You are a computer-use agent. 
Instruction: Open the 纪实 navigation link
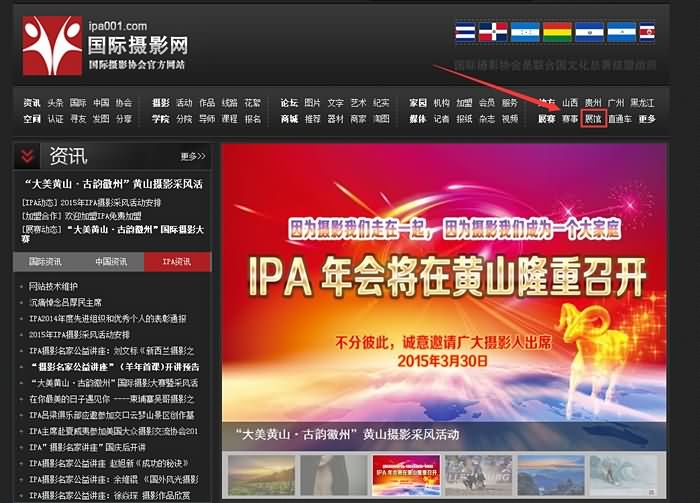pos(381,103)
